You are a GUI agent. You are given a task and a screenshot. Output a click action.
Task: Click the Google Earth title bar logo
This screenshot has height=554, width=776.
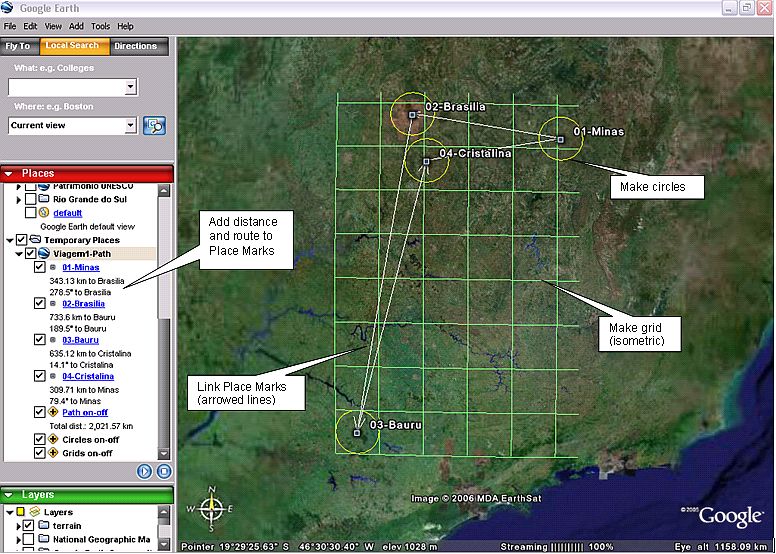click(x=7, y=8)
